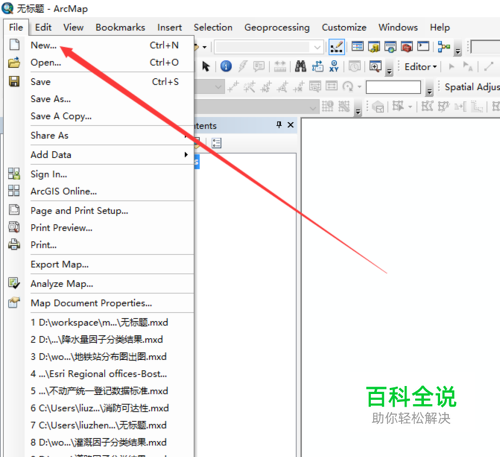Click the printer icon next to Print
Viewport: 500px width, 457px height.
click(x=14, y=244)
